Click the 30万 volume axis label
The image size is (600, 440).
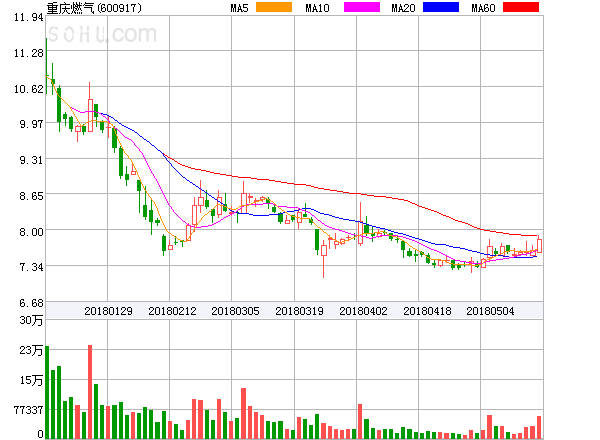point(31,320)
